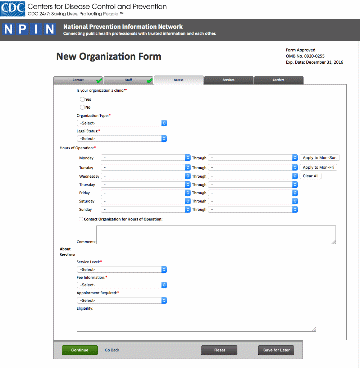Click the Hours of Operation label
Viewport: 360px width, 368px height.
pyautogui.click(x=77, y=148)
